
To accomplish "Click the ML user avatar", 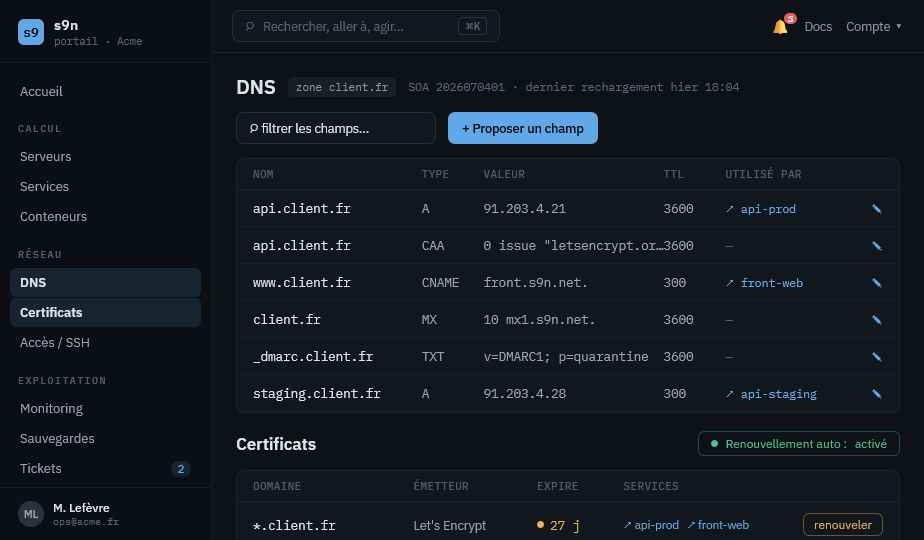I will coord(31,514).
